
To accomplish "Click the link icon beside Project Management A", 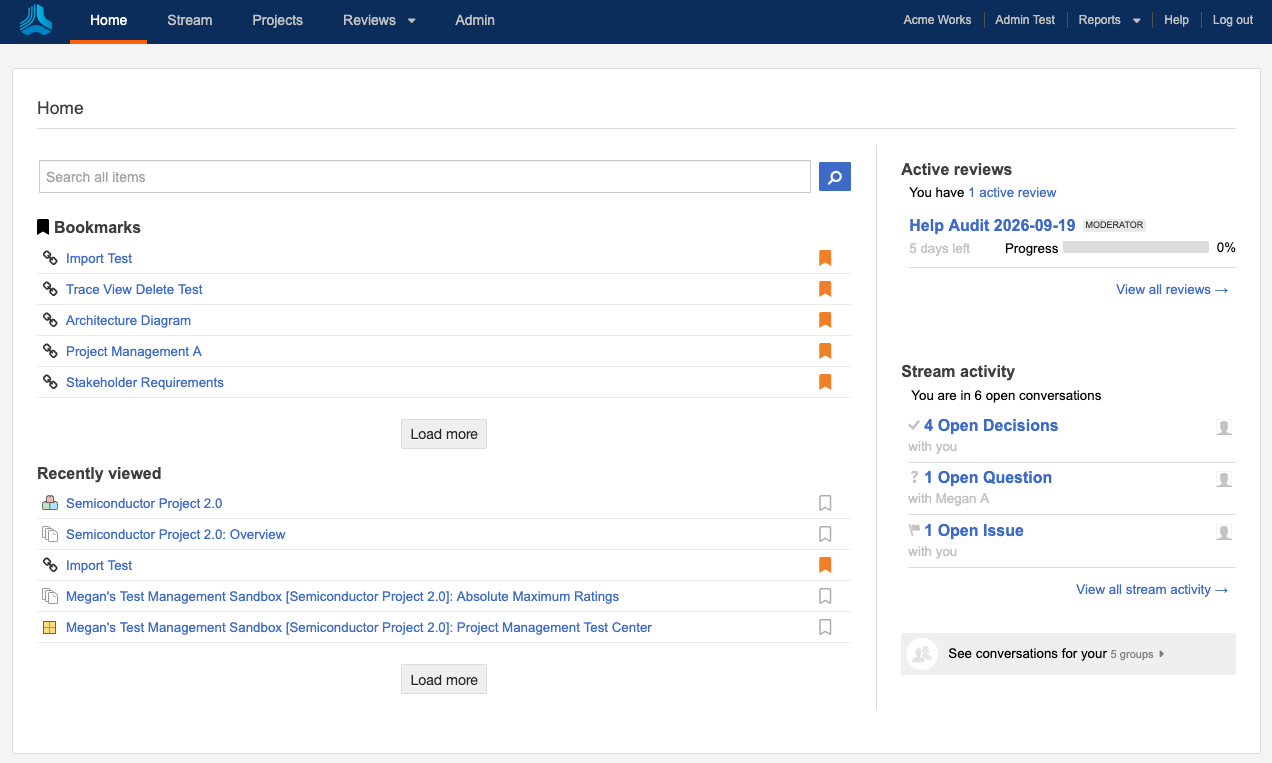I will click(x=50, y=351).
